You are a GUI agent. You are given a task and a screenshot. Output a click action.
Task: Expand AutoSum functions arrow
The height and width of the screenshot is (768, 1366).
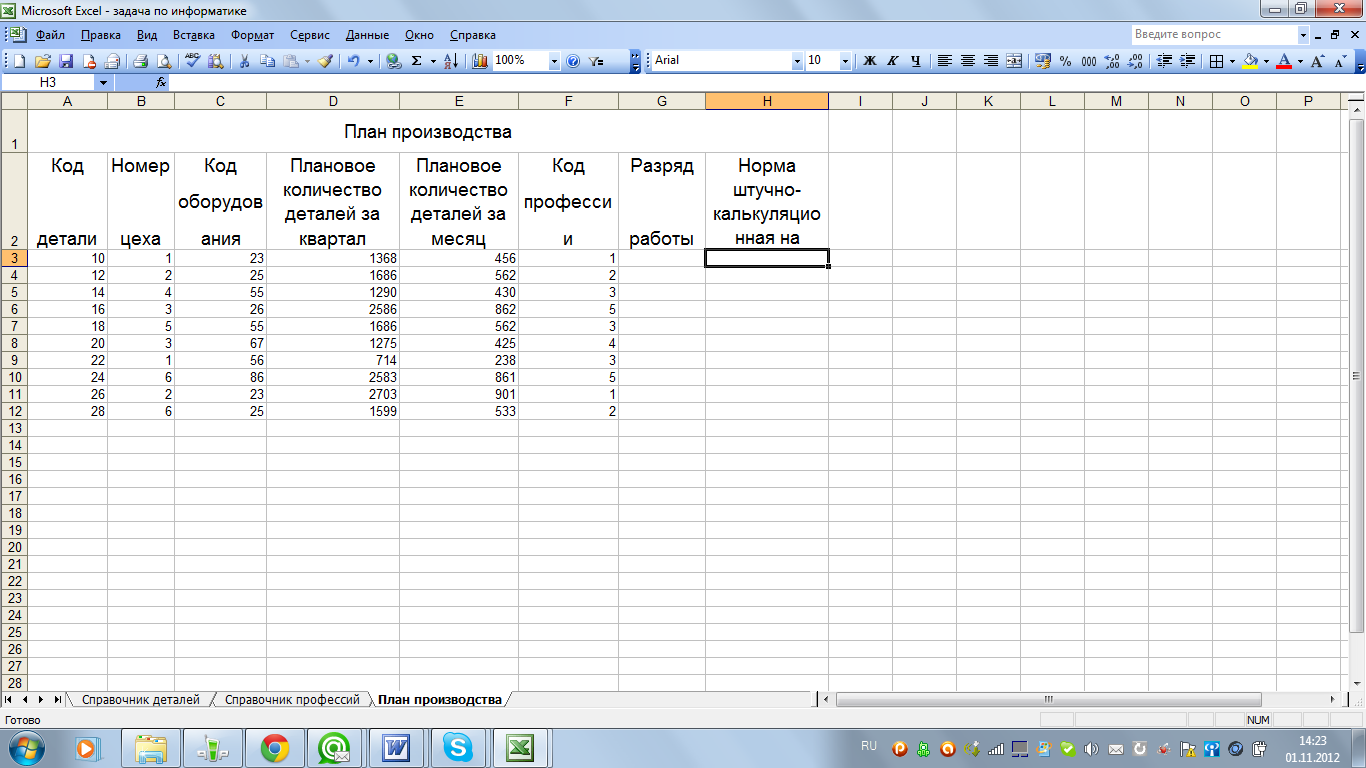tap(433, 61)
